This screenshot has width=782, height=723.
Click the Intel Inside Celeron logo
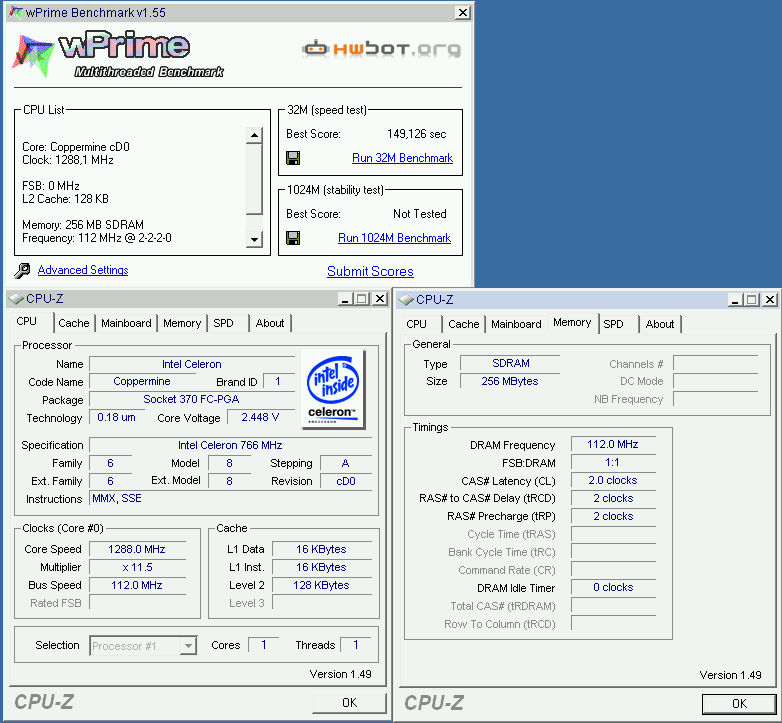[x=333, y=389]
